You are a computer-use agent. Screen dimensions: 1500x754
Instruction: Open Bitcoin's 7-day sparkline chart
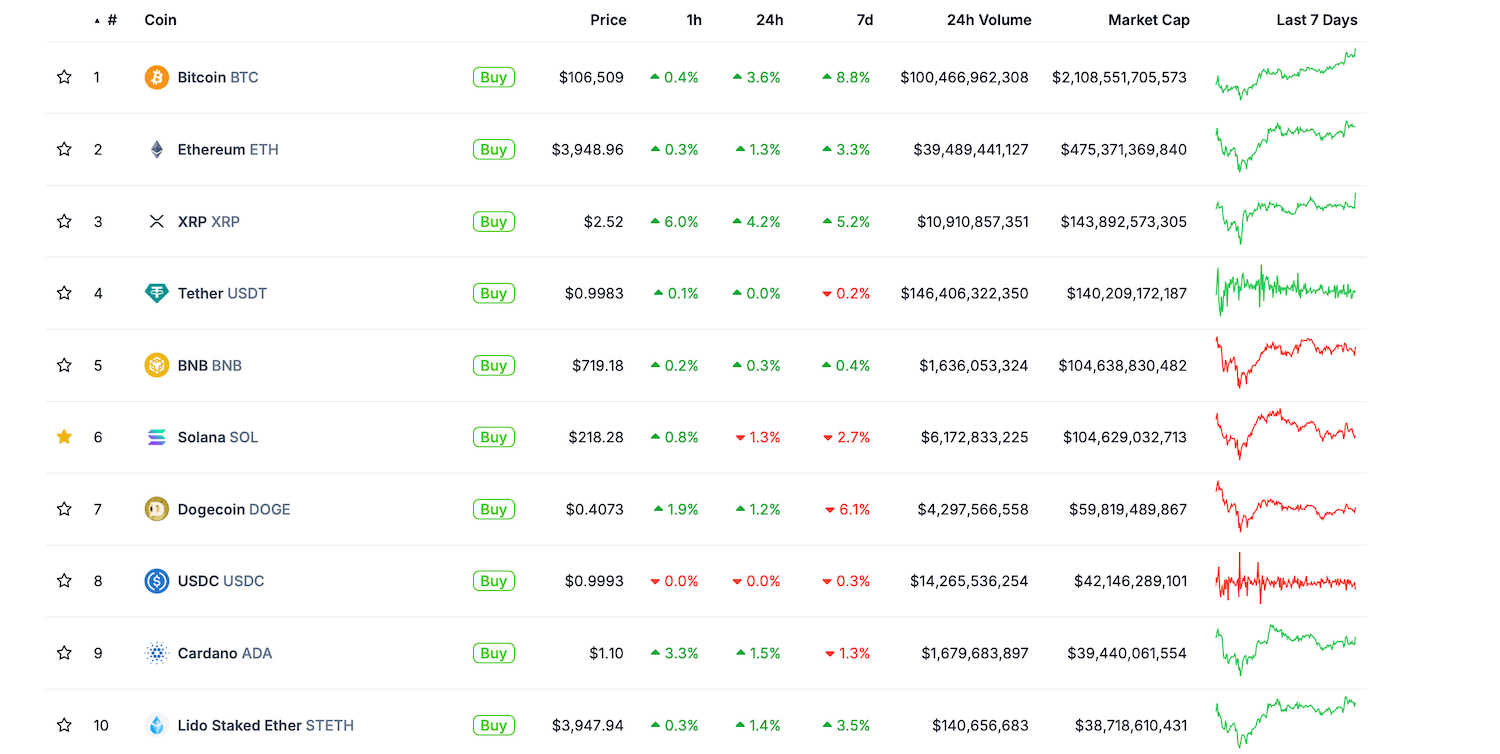point(1286,75)
